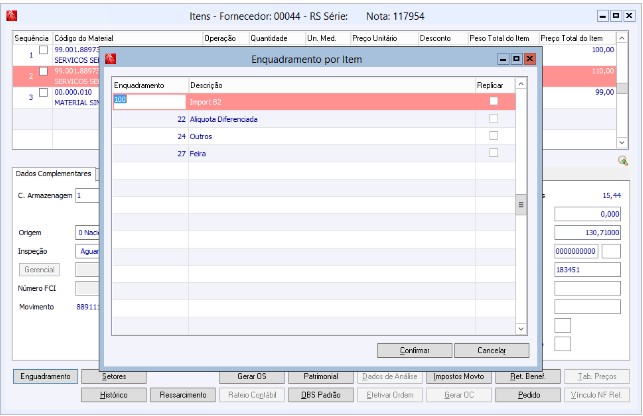Viewport: 643px width, 416px height.
Task: Click the C. Armazenagem input field
Action: pyautogui.click(x=87, y=196)
